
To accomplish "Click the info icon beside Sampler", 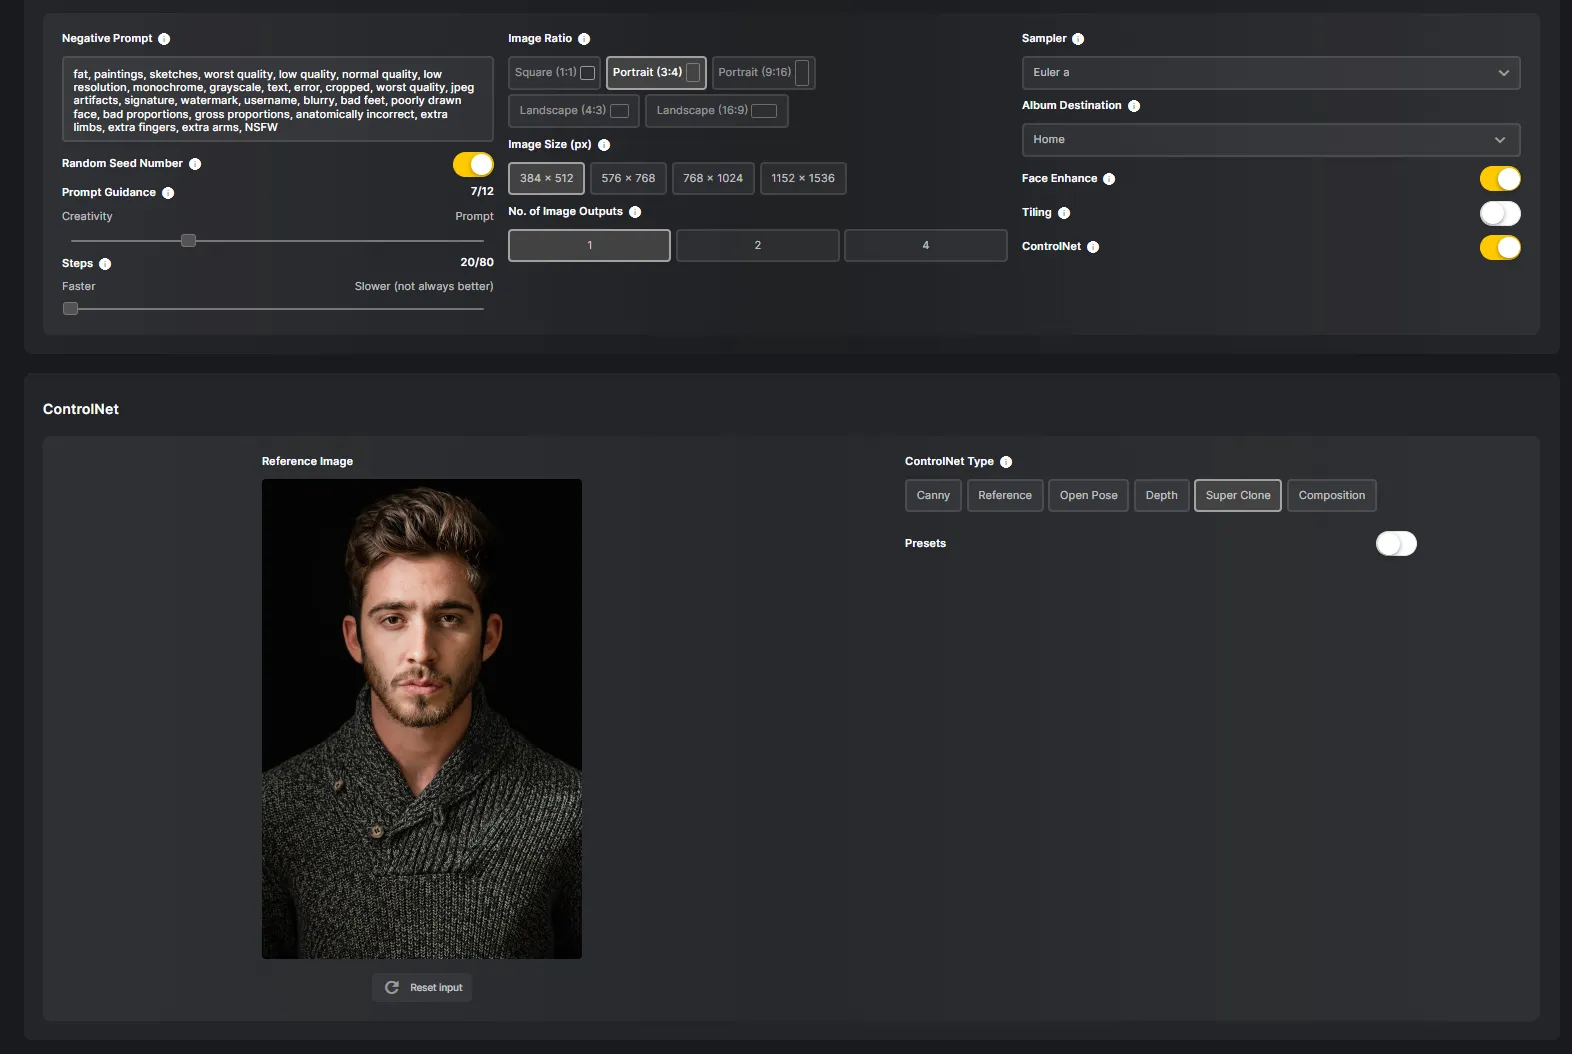I will coord(1078,39).
